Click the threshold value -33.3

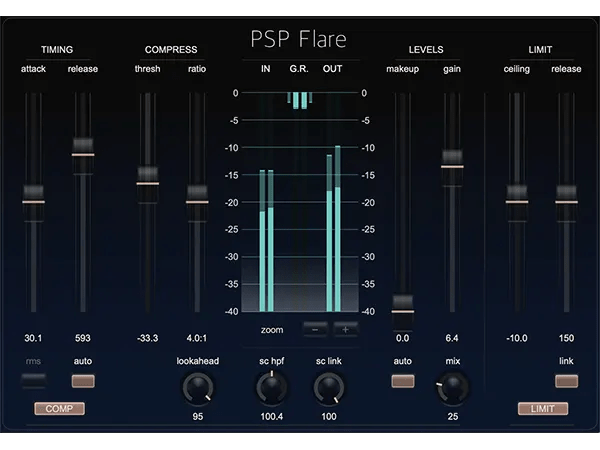pyautogui.click(x=148, y=338)
